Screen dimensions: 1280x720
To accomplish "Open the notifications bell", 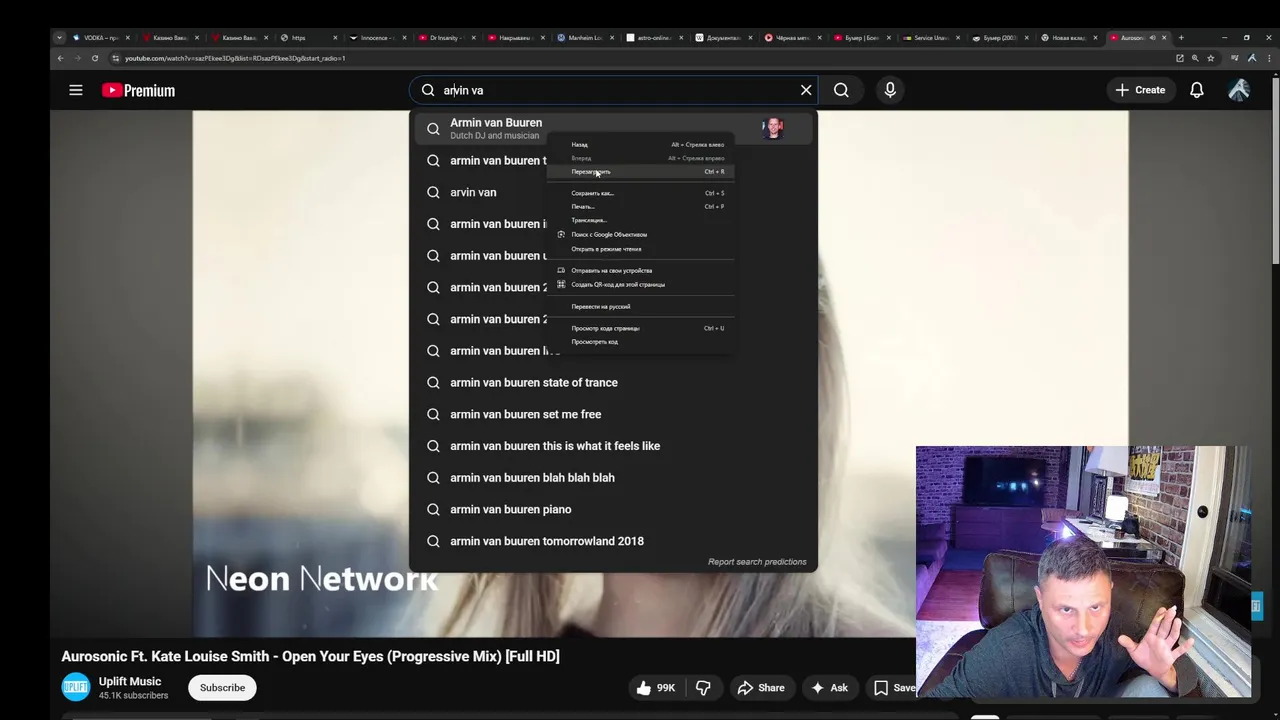I will [1197, 90].
